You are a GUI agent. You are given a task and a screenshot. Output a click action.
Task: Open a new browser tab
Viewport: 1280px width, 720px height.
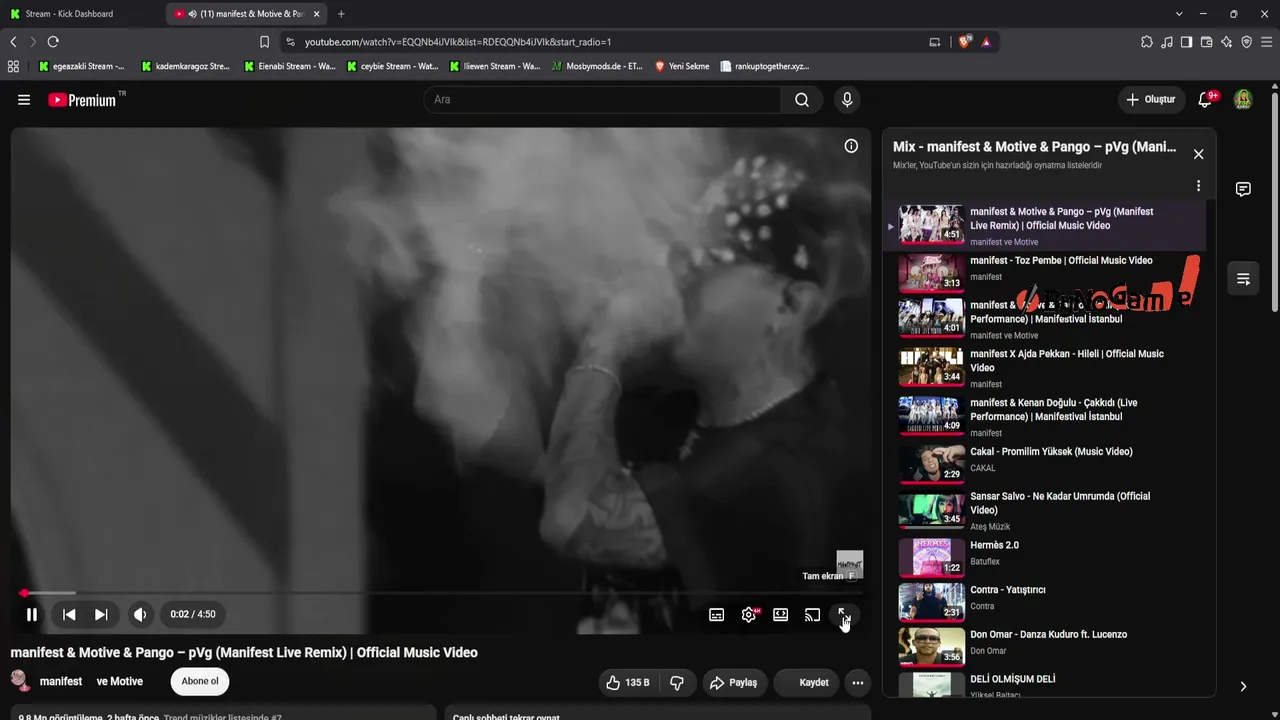[341, 14]
